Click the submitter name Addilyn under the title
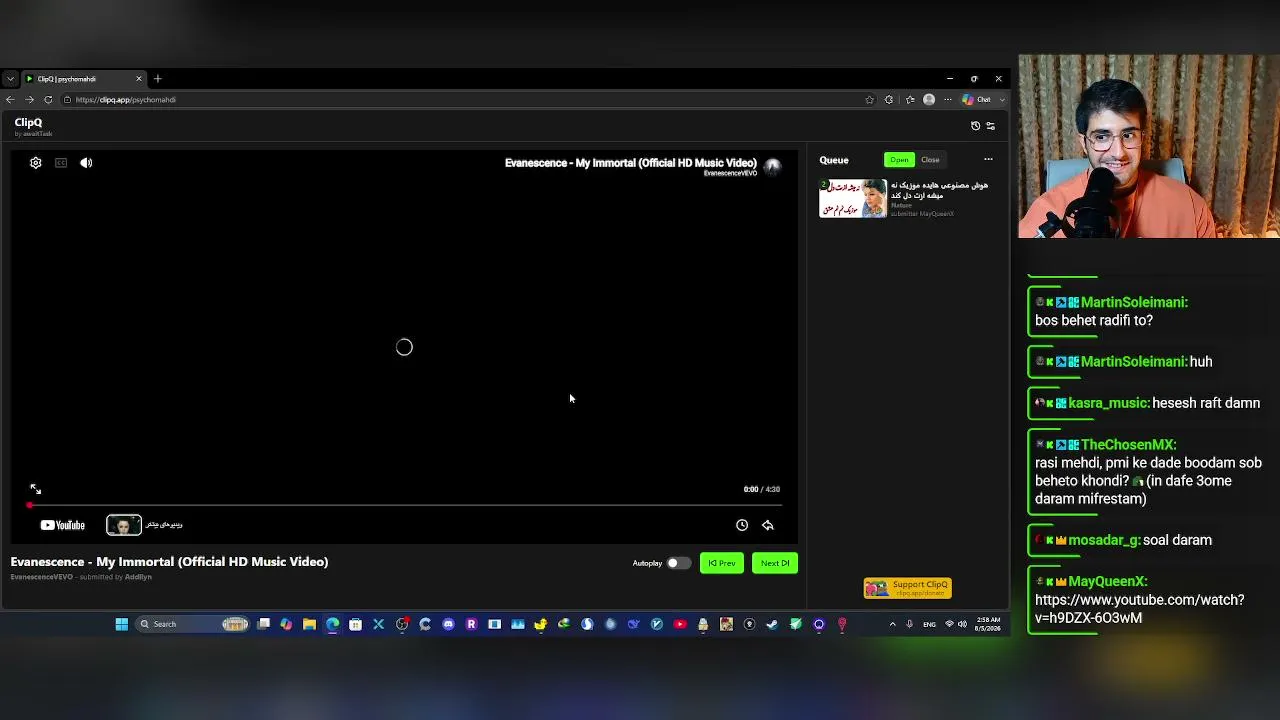 tap(138, 577)
